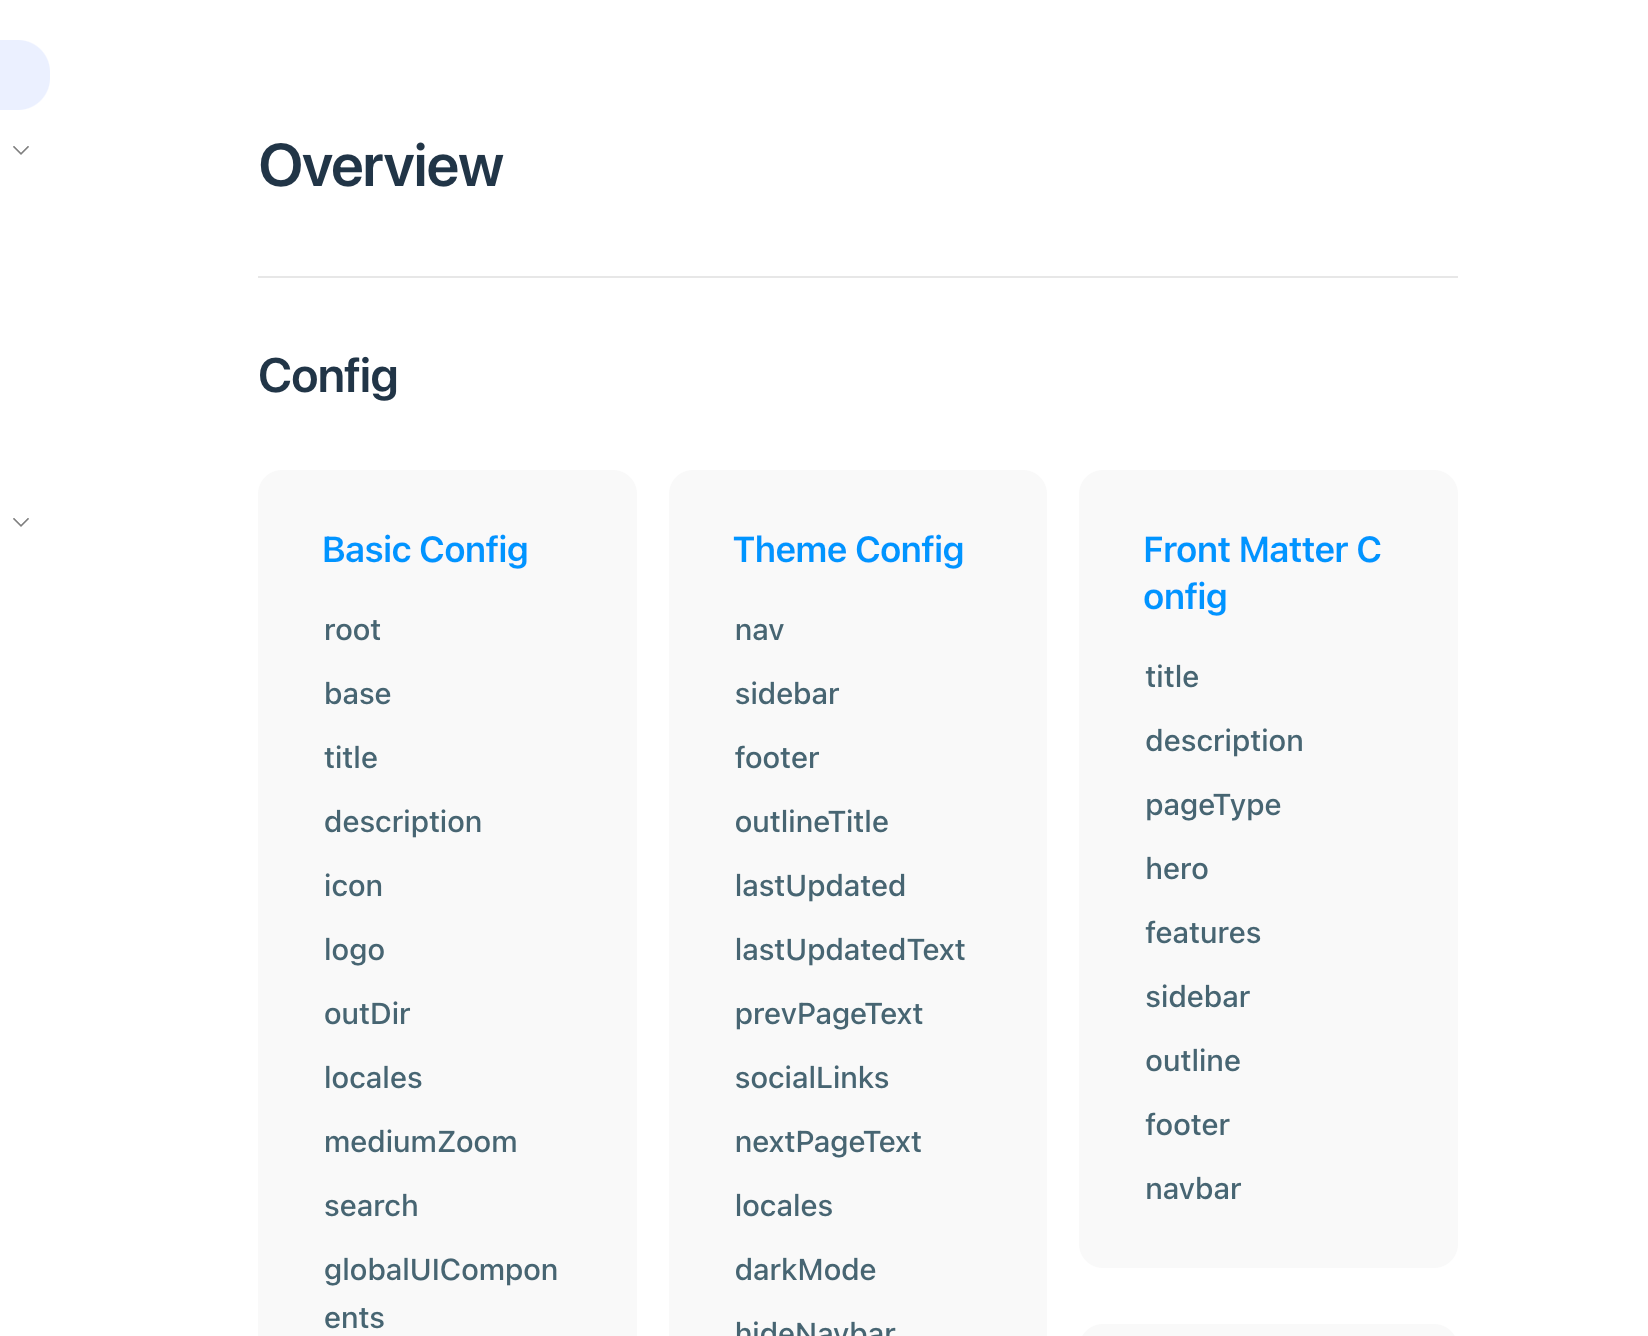Open the Theme Config page
This screenshot has width=1648, height=1336.
pyautogui.click(x=848, y=549)
